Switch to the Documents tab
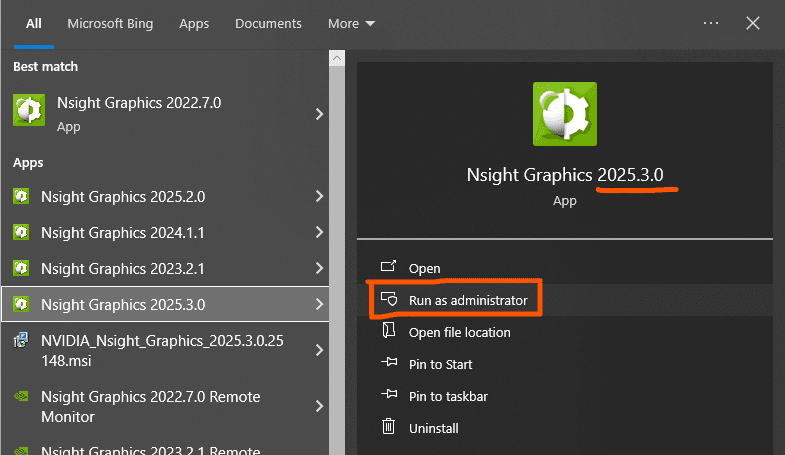The width and height of the screenshot is (785, 455). click(x=268, y=24)
